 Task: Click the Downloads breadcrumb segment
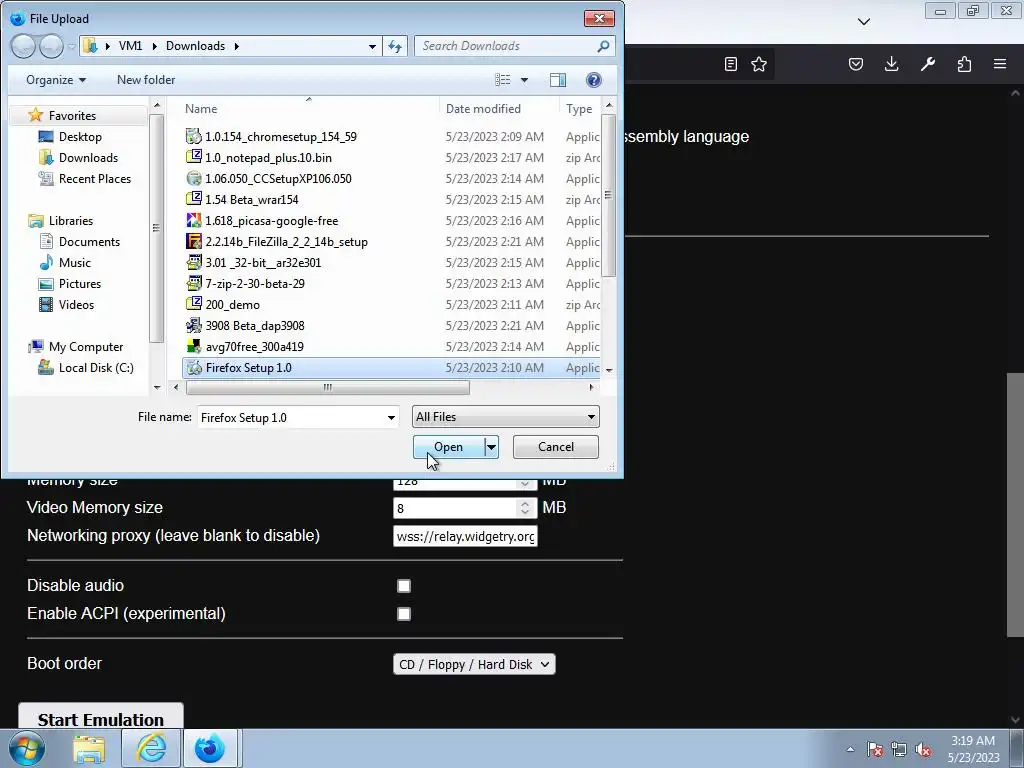coord(195,46)
